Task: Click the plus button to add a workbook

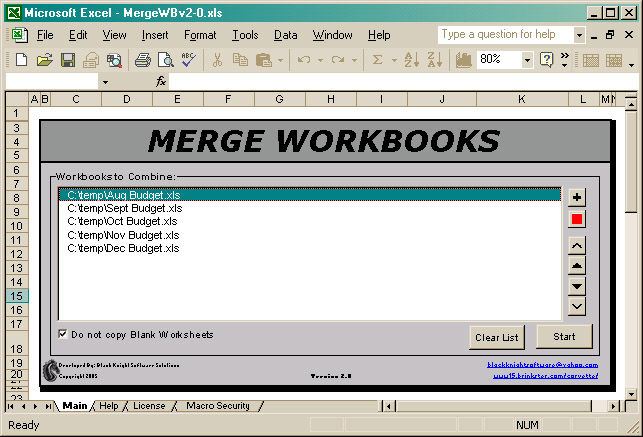Action: [577, 197]
